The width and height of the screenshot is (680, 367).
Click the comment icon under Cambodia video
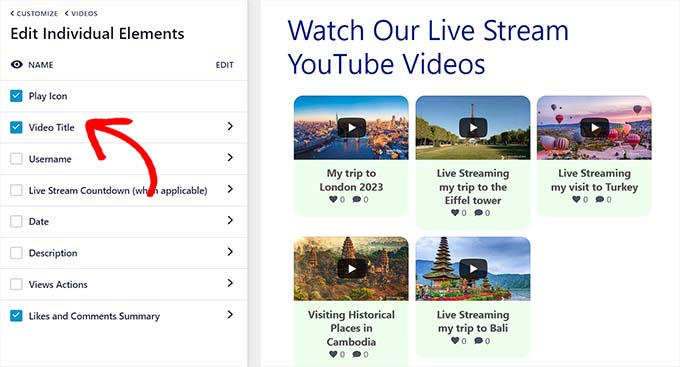tap(356, 354)
